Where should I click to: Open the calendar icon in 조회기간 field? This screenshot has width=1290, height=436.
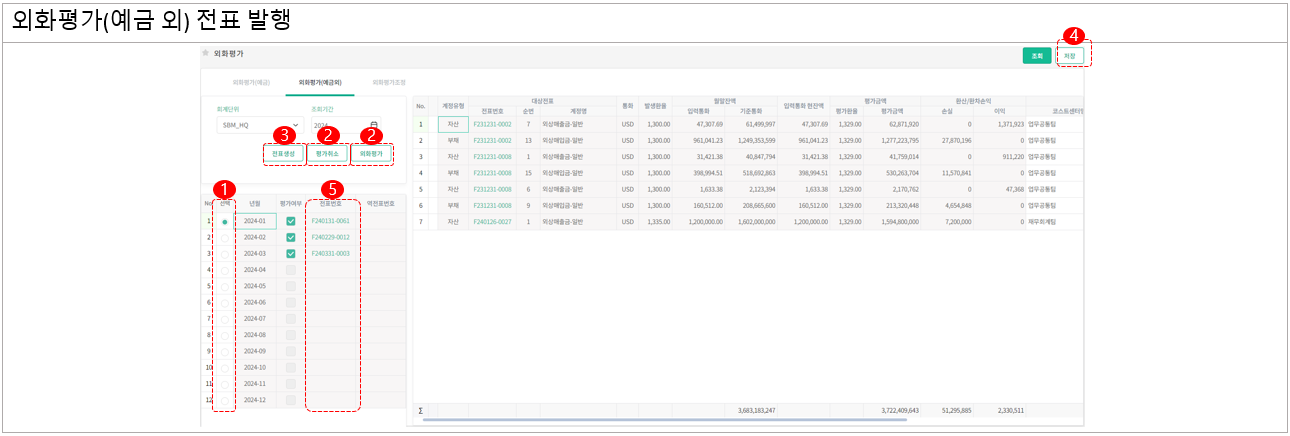click(x=374, y=126)
